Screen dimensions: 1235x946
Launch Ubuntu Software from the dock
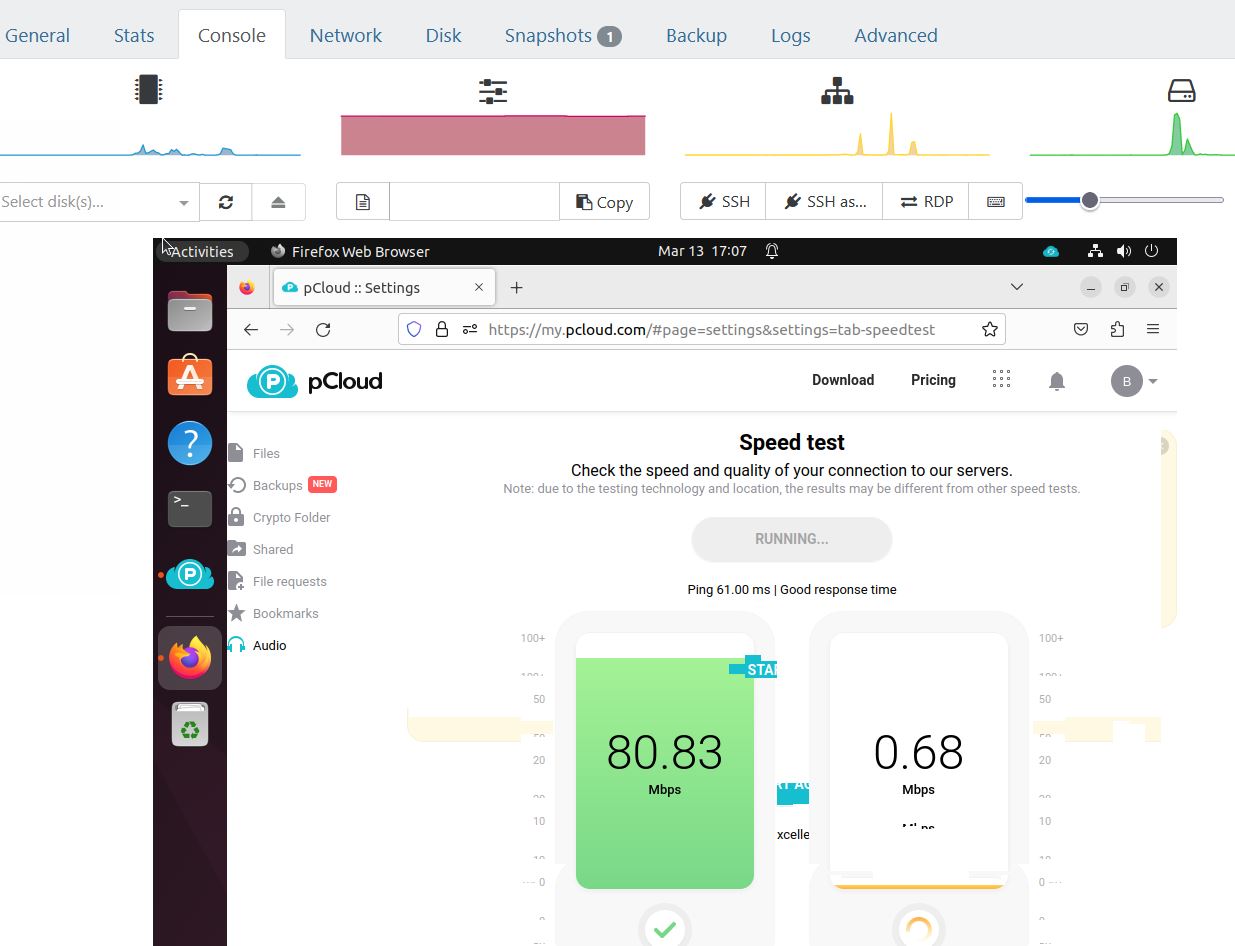(190, 376)
